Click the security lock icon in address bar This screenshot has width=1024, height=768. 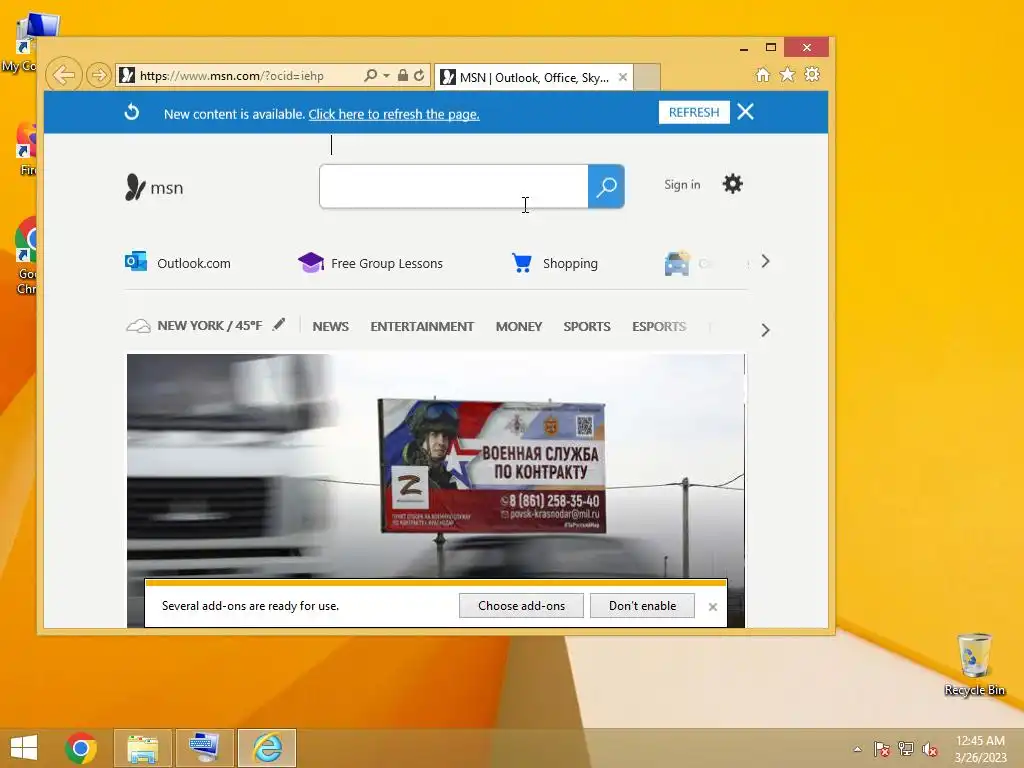coord(403,75)
